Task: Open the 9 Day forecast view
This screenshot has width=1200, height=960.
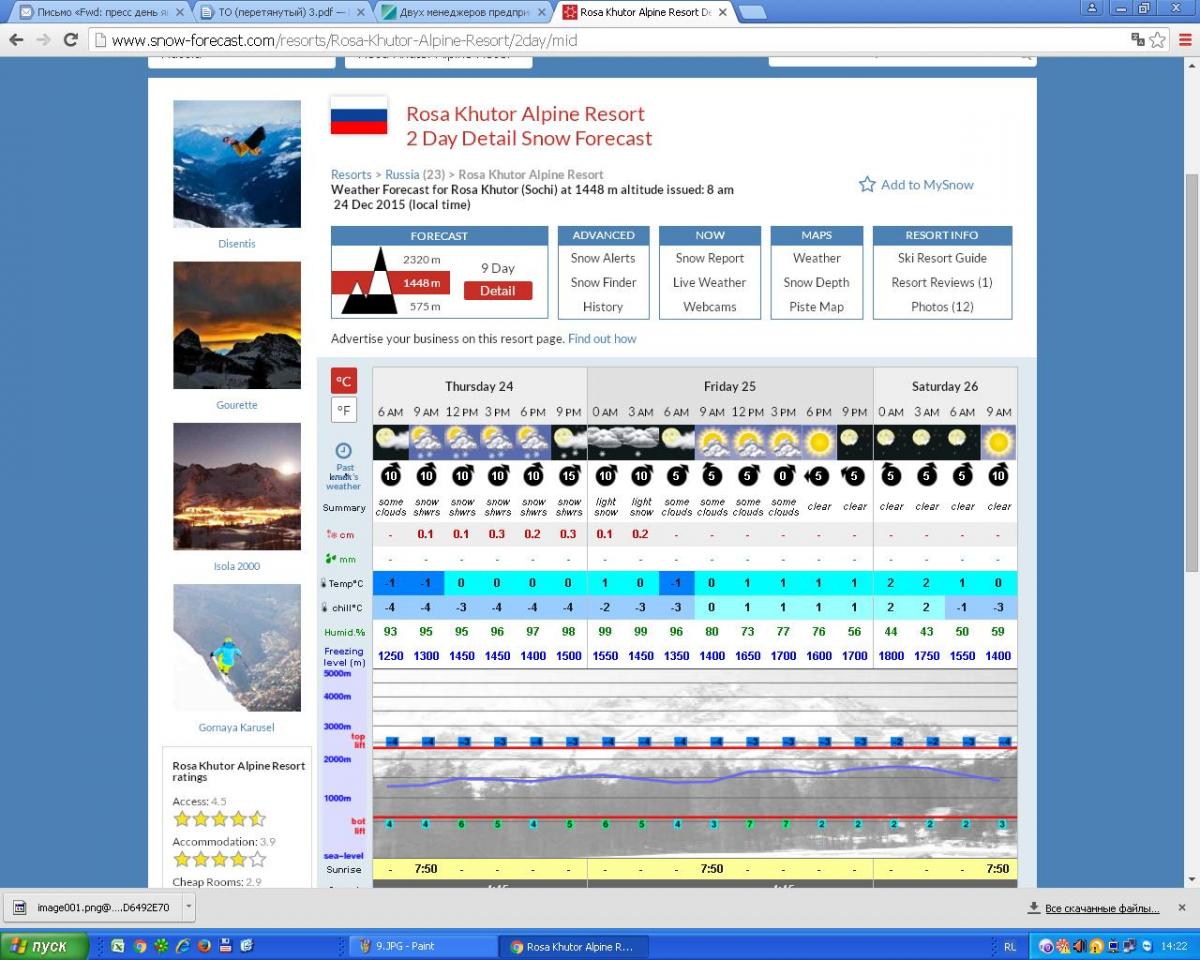Action: click(x=498, y=268)
